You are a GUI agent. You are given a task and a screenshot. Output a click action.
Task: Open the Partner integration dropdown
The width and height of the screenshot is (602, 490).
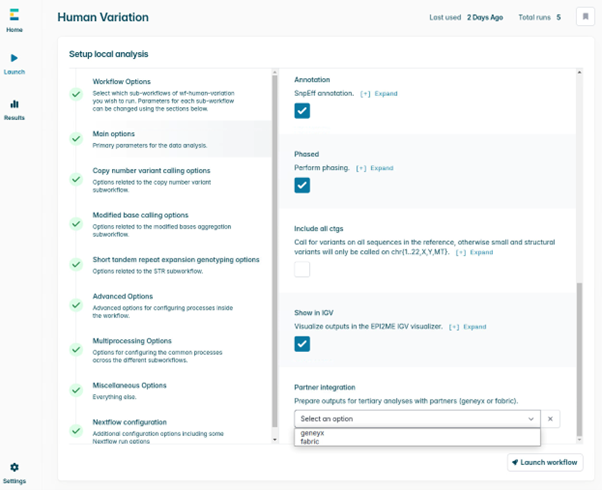[417, 419]
